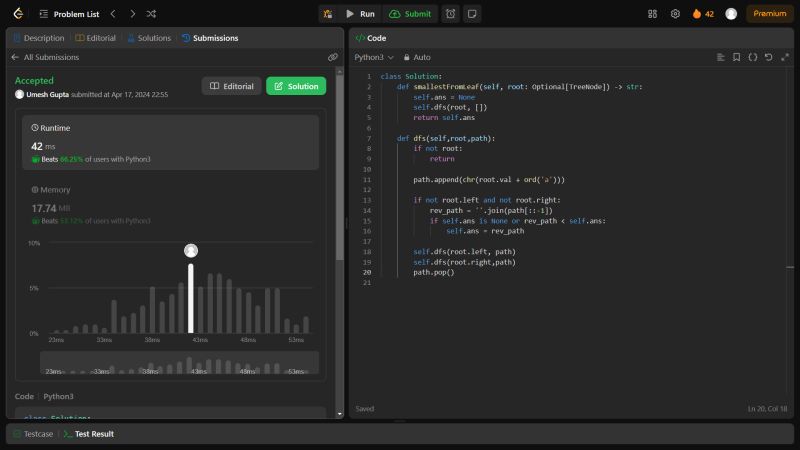
Task: Copy the submission link icon
Action: click(x=333, y=57)
